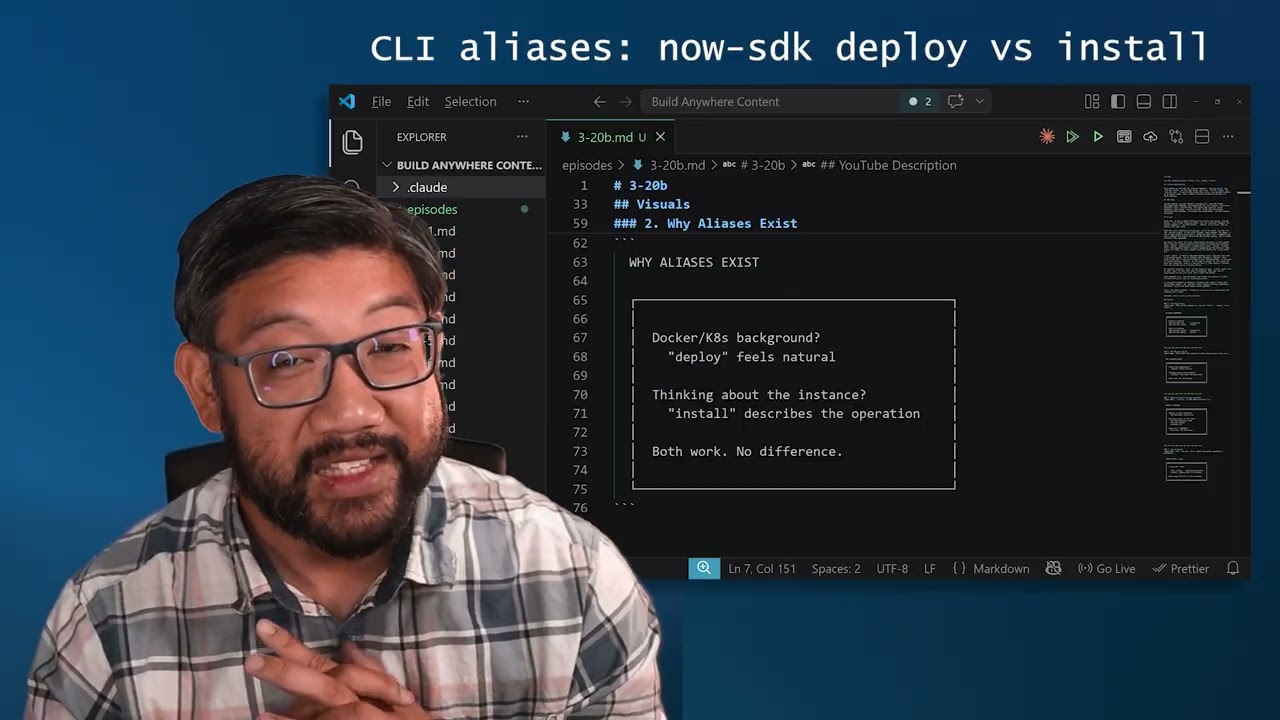Go forward with the right arrow

click(626, 101)
